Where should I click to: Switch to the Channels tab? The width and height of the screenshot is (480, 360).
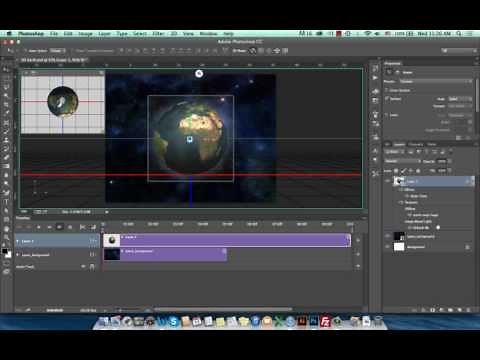[x=416, y=144]
